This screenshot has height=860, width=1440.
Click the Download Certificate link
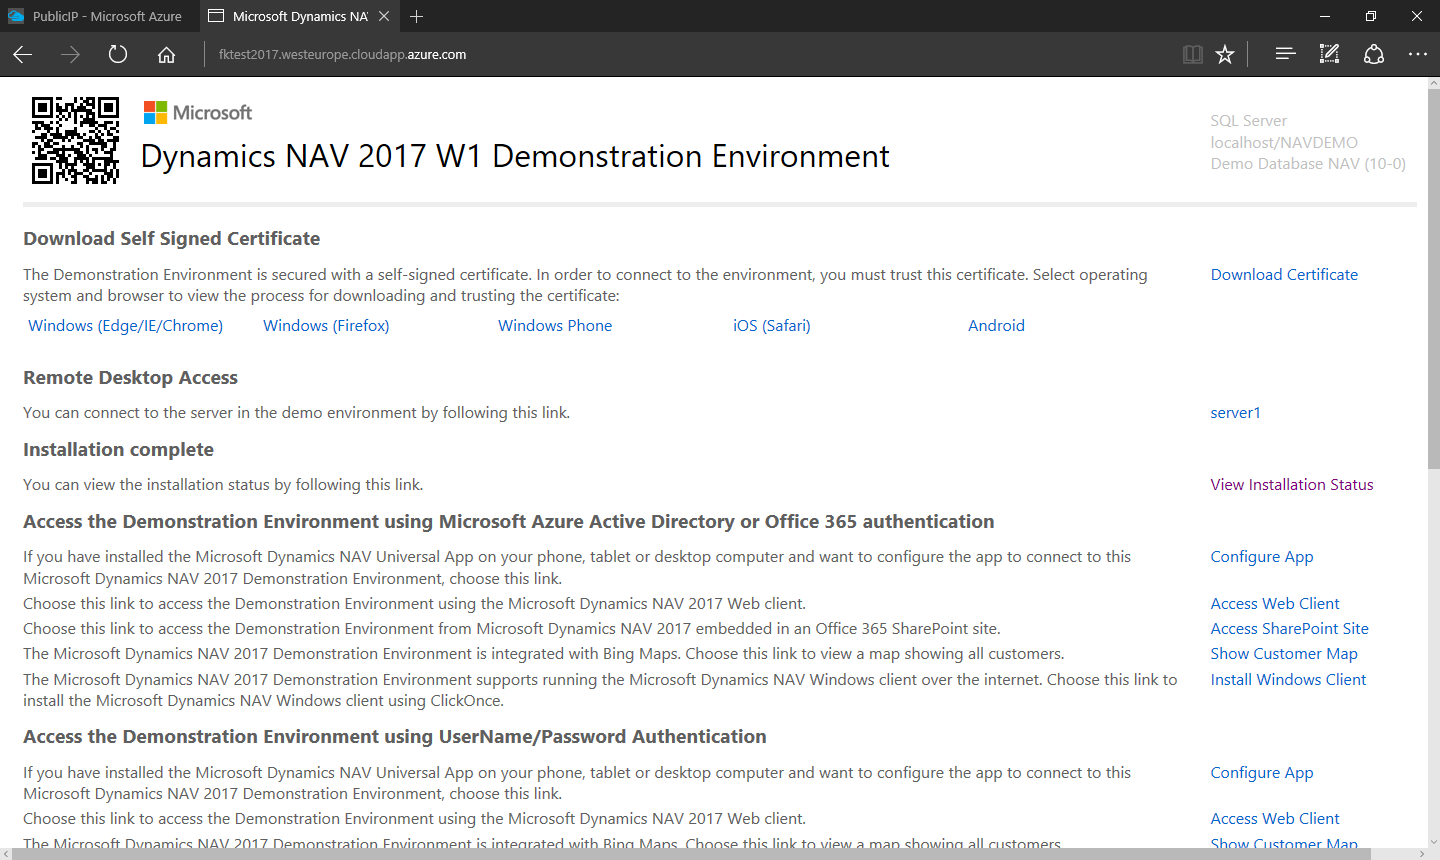[1284, 275]
